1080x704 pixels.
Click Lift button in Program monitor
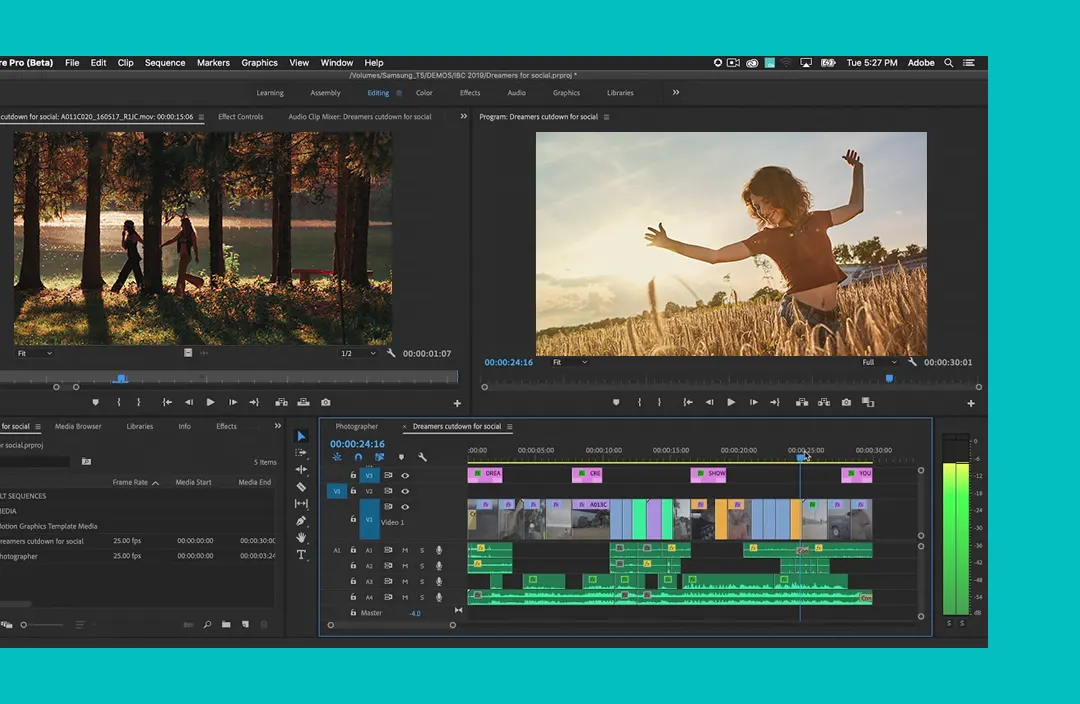(802, 402)
